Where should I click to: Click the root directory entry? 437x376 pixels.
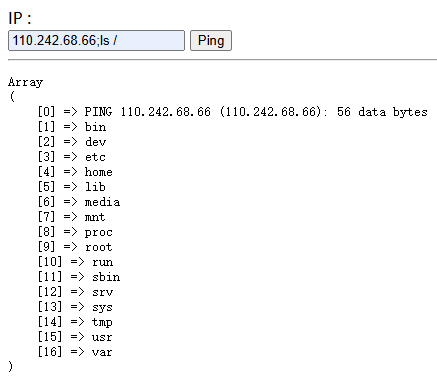(x=99, y=247)
